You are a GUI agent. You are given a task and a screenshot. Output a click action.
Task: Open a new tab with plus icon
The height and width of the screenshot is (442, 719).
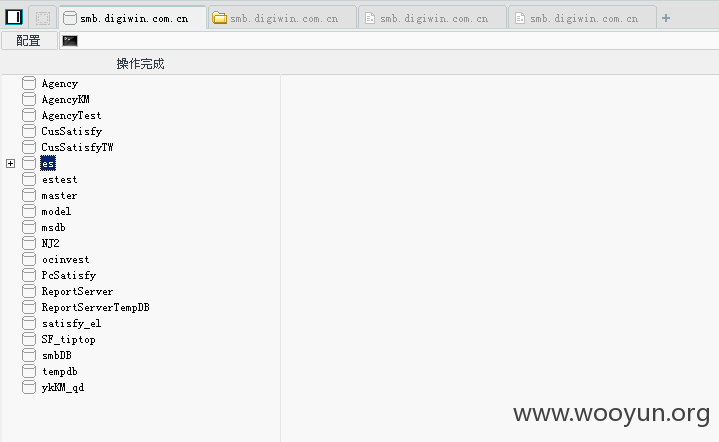click(x=666, y=18)
